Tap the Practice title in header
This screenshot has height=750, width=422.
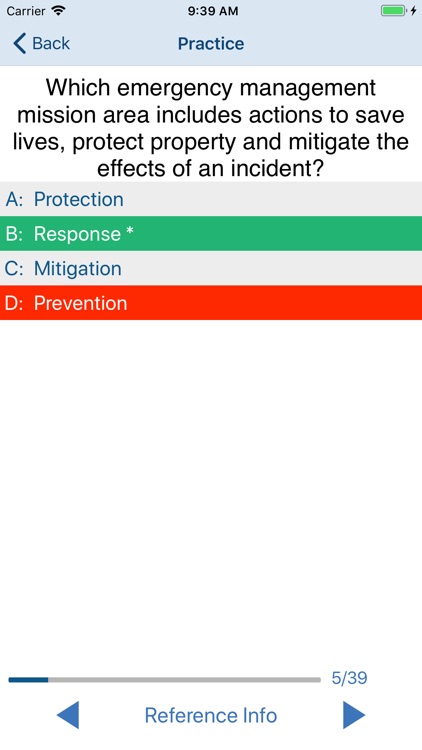211,44
